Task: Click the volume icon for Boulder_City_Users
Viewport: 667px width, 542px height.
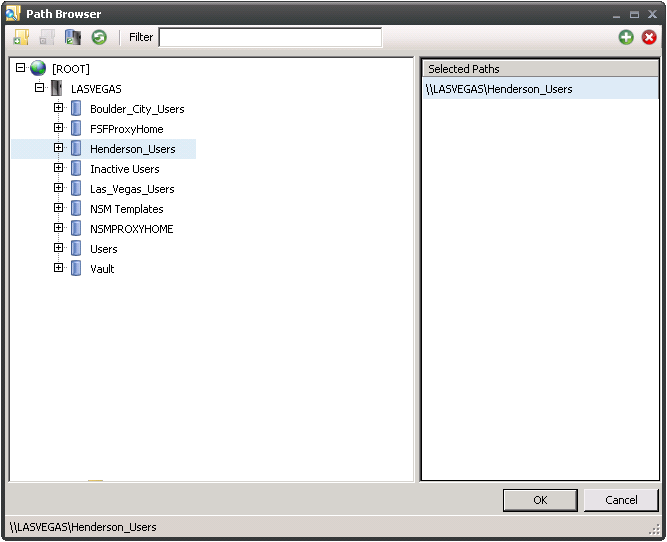Action: coord(76,108)
